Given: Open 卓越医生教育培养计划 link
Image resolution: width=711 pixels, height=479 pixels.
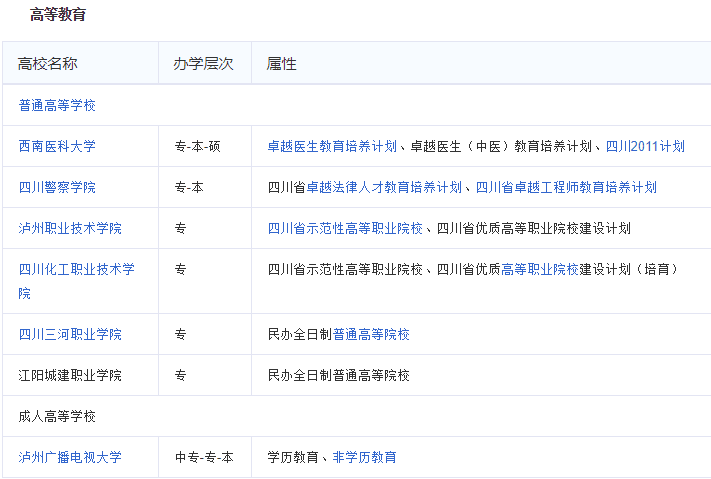Looking at the screenshot, I should 332,146.
